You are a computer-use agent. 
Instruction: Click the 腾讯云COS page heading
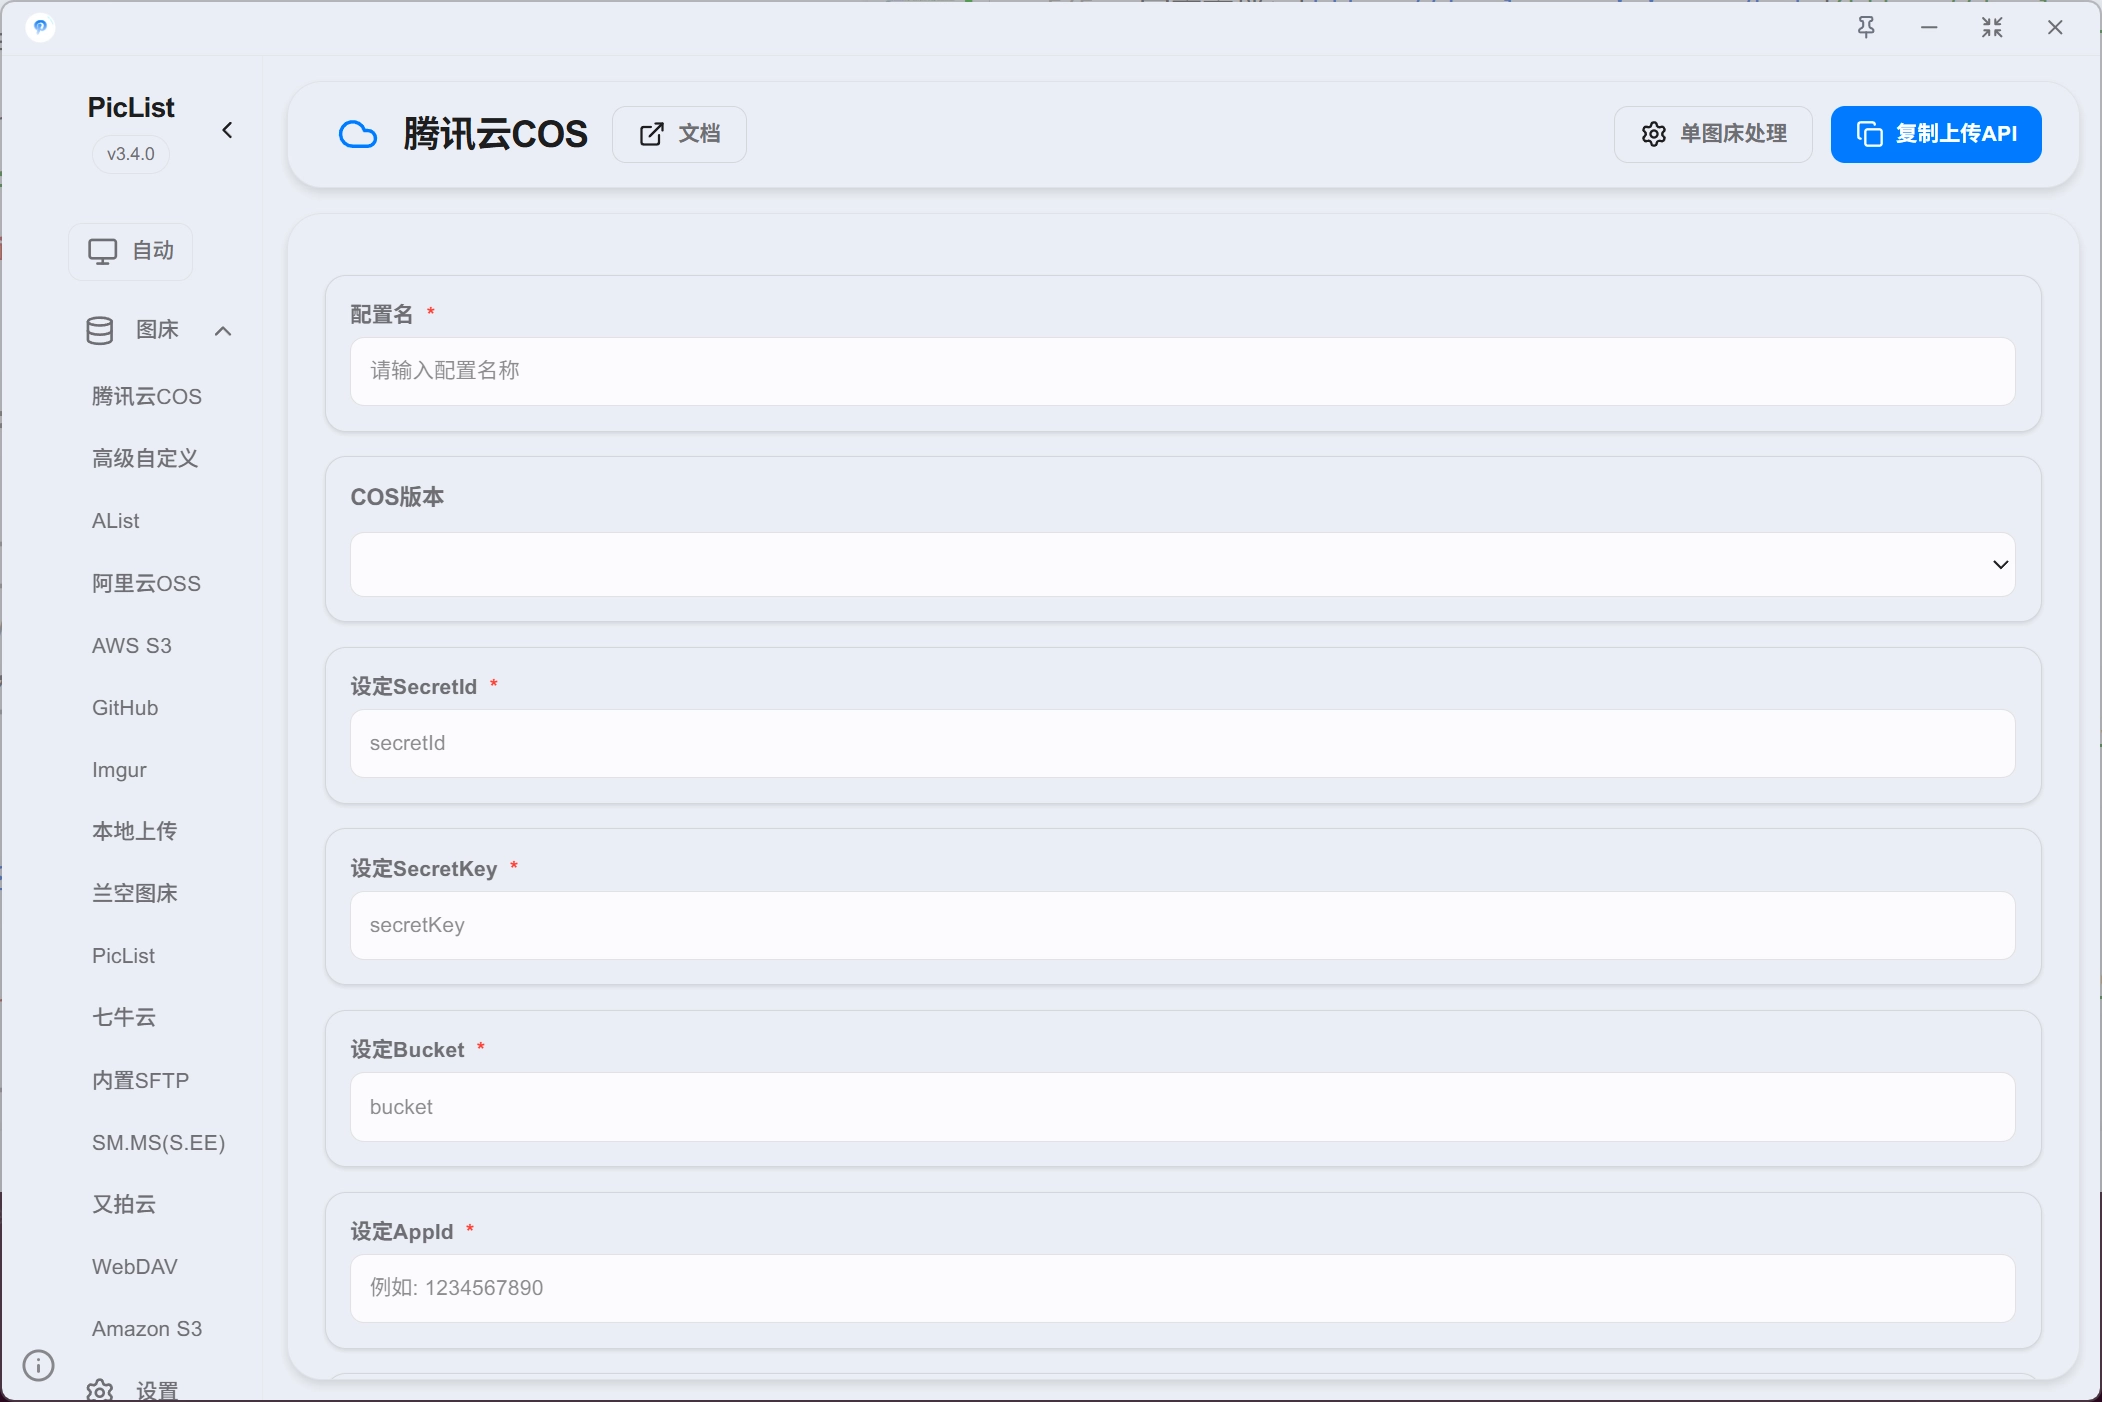pyautogui.click(x=495, y=134)
